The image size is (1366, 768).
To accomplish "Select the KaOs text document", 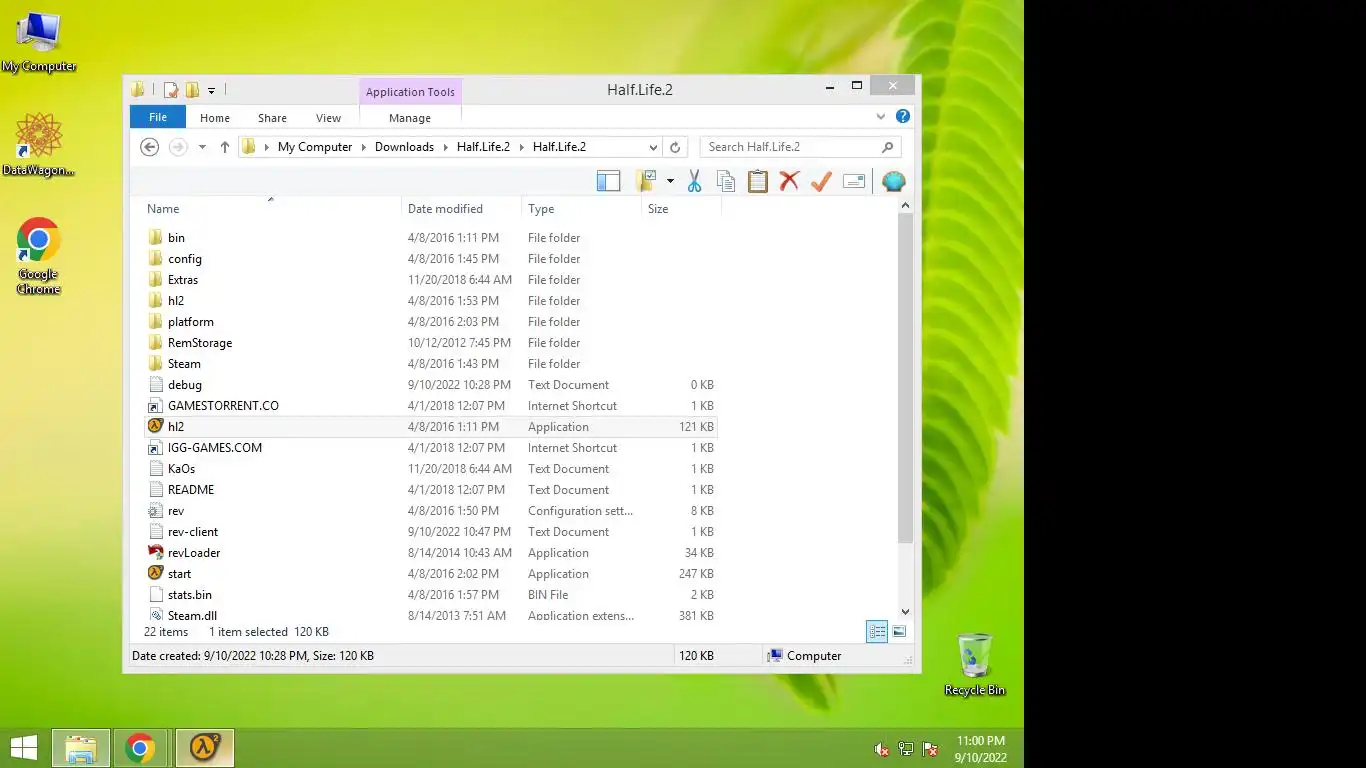I will point(181,469).
